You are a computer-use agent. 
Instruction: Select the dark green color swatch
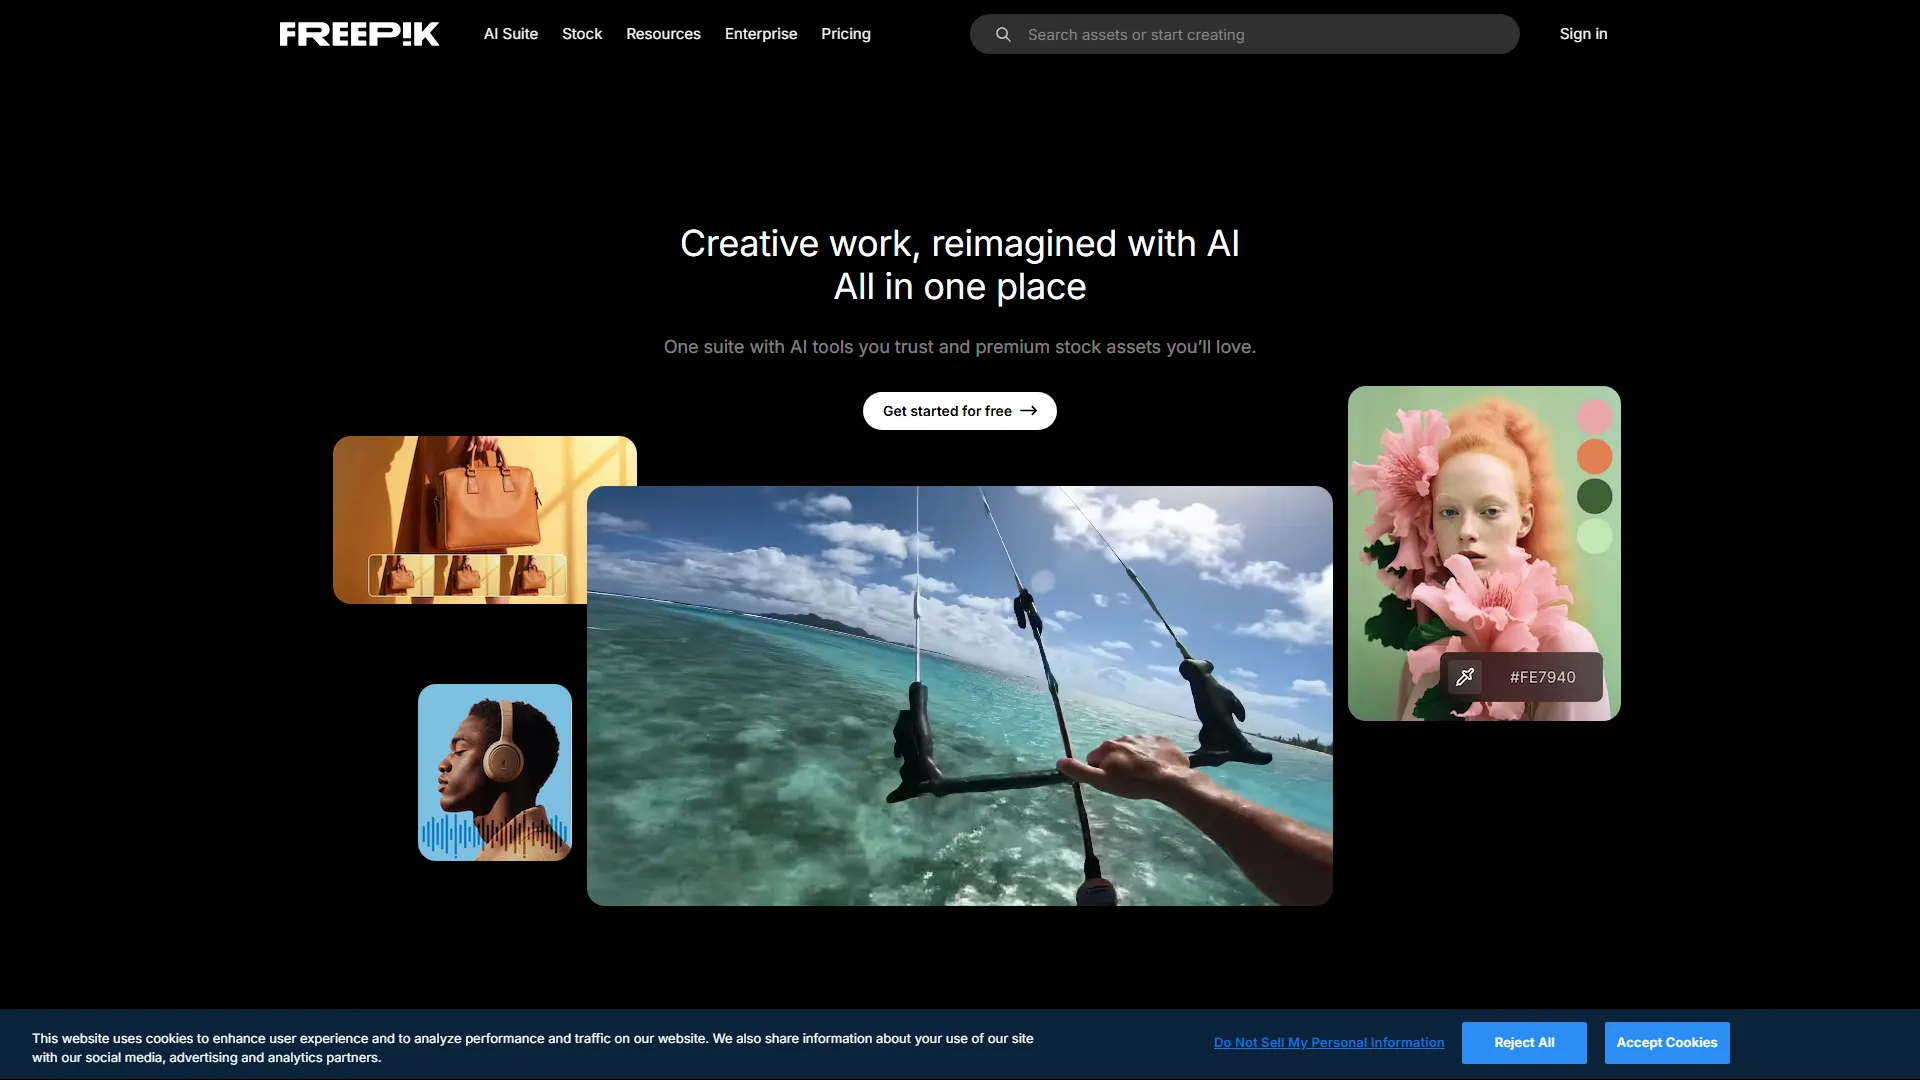pyautogui.click(x=1593, y=497)
